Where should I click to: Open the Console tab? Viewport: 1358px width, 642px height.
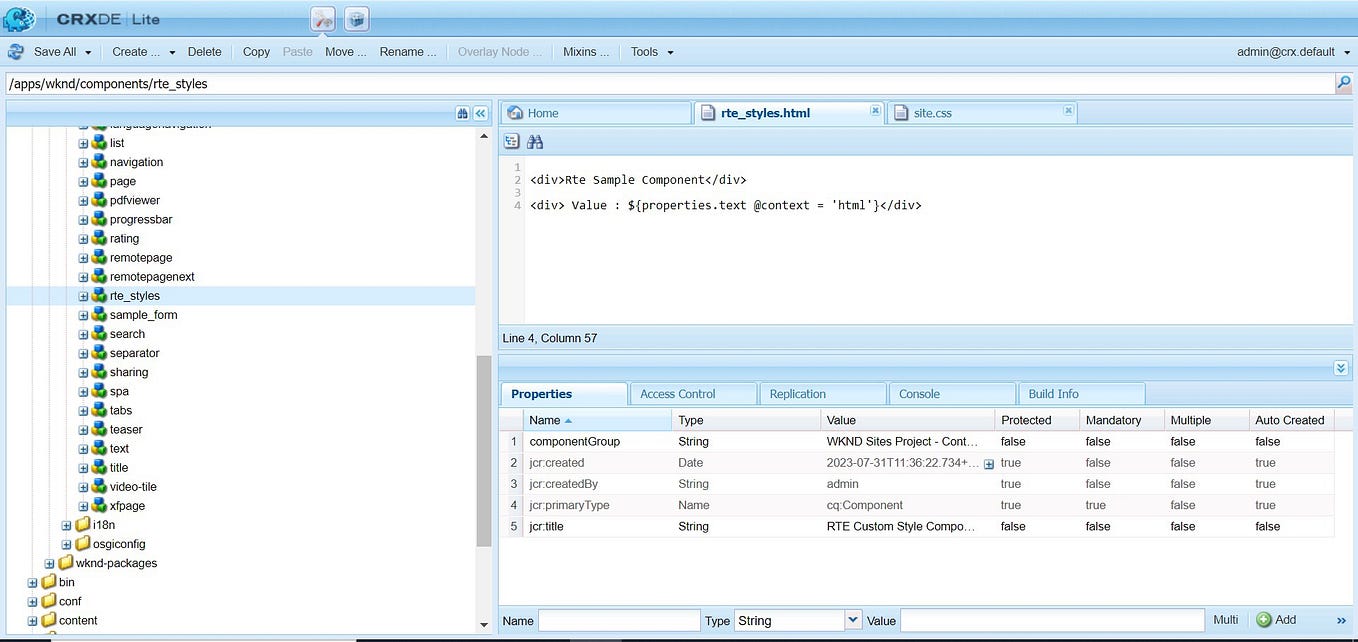point(952,394)
